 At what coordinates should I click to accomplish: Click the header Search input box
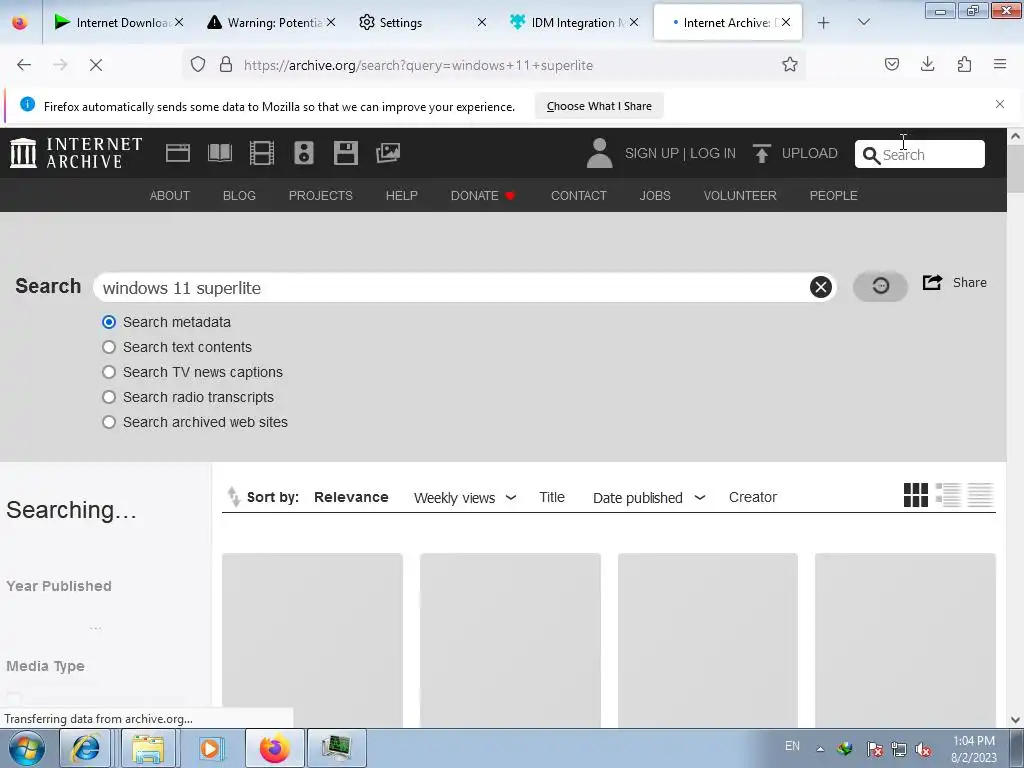[920, 154]
